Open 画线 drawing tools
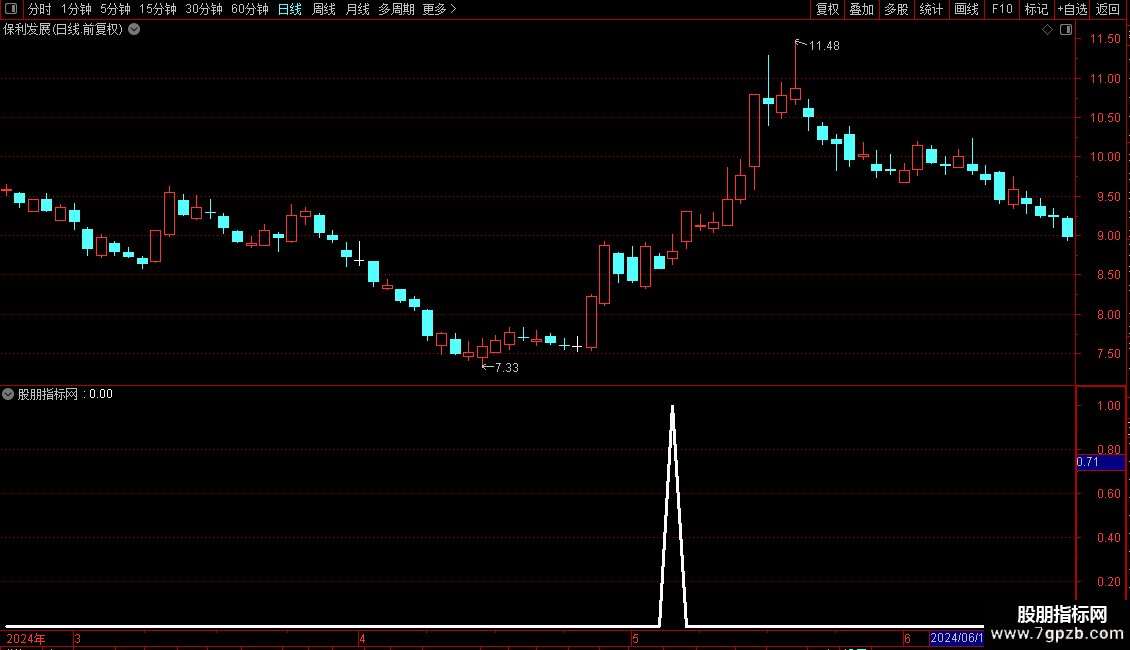1130x650 pixels. pos(966,9)
